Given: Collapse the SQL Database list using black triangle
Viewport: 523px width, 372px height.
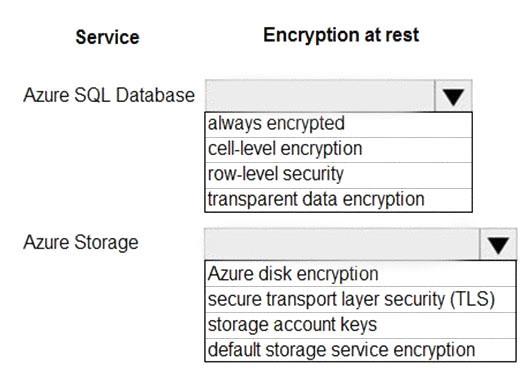Looking at the screenshot, I should 453,96.
